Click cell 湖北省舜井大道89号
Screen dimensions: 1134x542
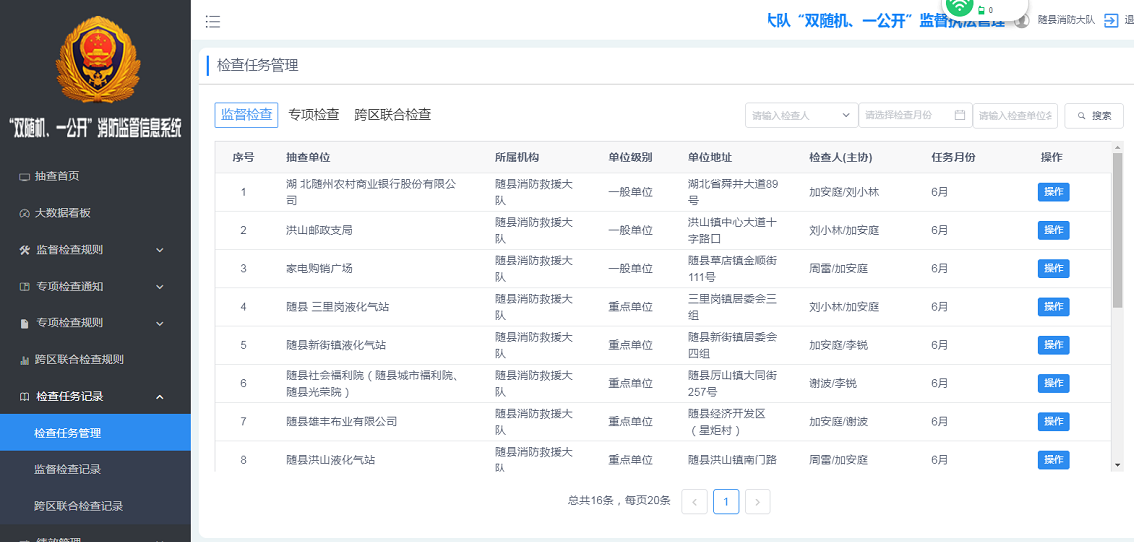coord(733,192)
